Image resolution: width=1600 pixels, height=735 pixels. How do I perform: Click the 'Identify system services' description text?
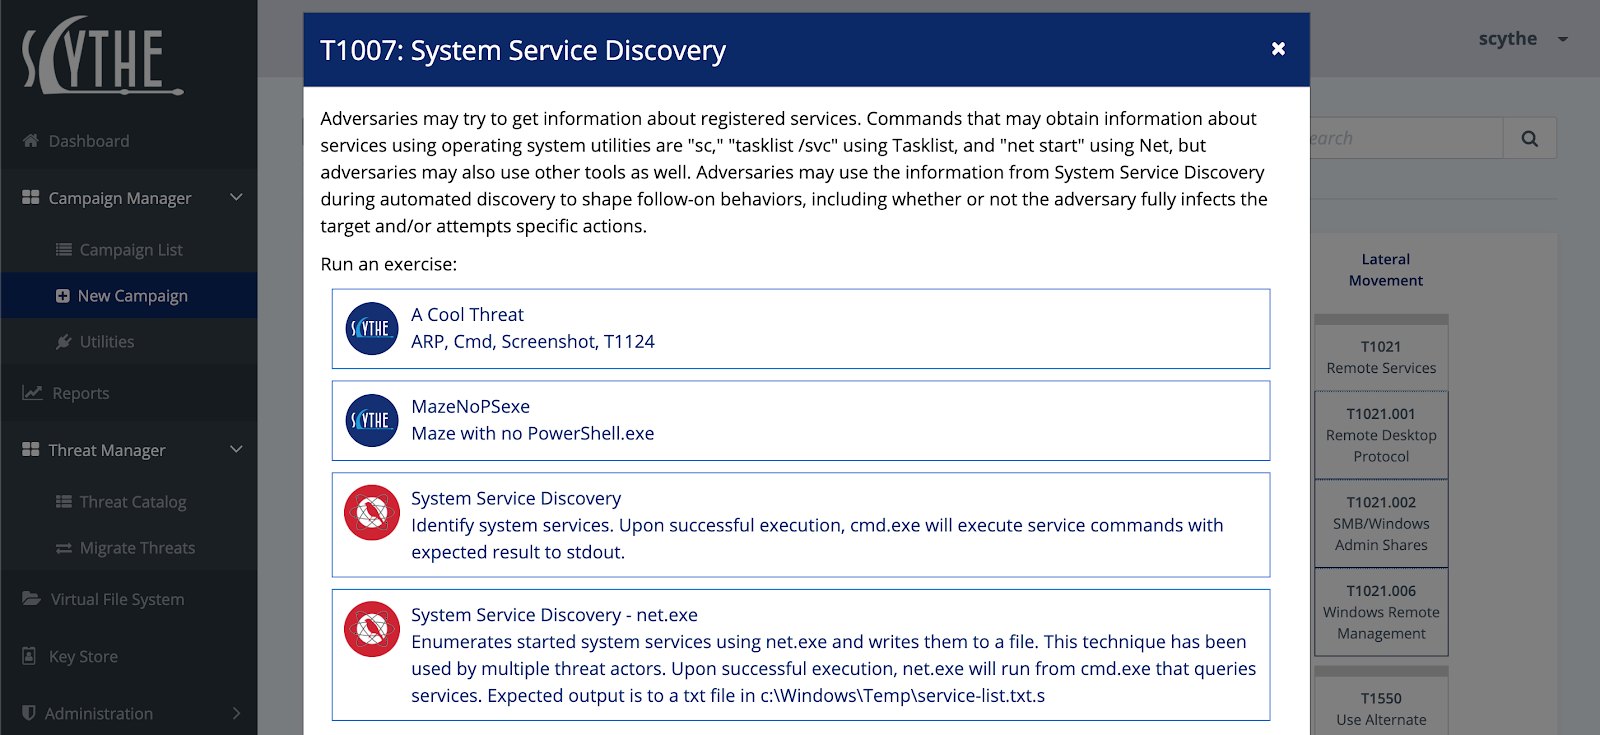coord(817,539)
